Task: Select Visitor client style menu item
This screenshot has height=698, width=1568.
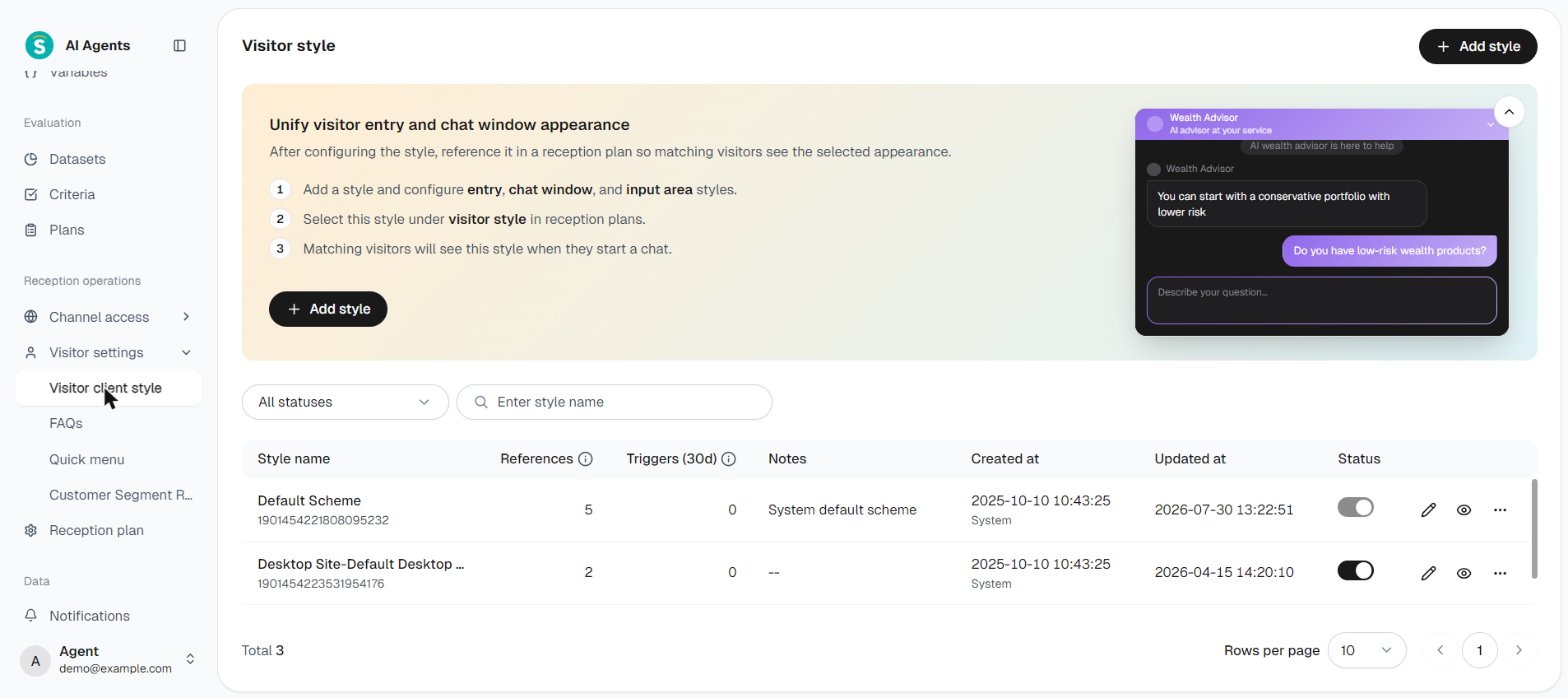Action: click(108, 388)
